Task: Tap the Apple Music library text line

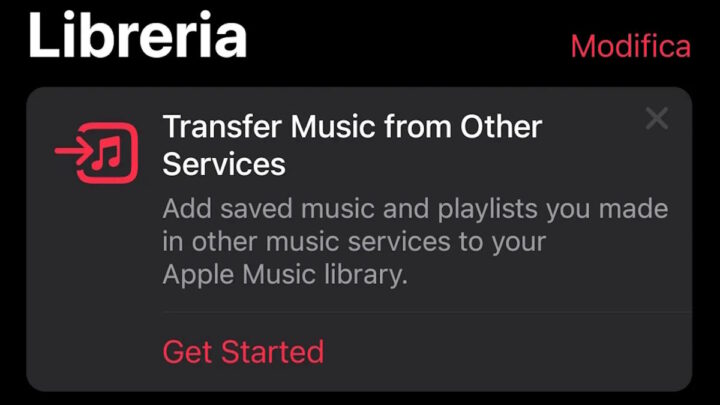Action: click(285, 275)
